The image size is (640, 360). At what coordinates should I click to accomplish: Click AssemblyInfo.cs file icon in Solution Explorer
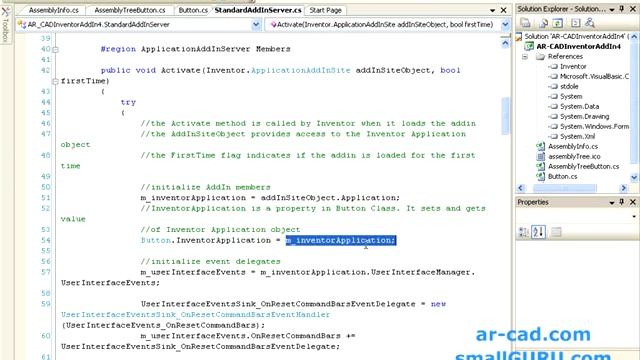coord(541,146)
